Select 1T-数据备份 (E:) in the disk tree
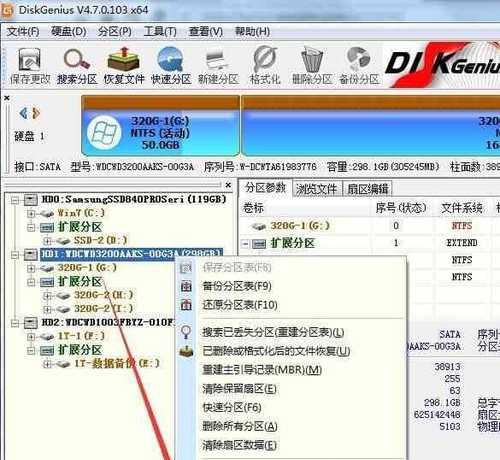This screenshot has height=460, width=500. 116,364
